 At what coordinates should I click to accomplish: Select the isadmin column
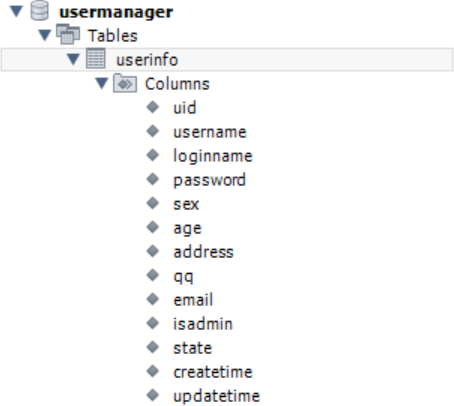[203, 324]
